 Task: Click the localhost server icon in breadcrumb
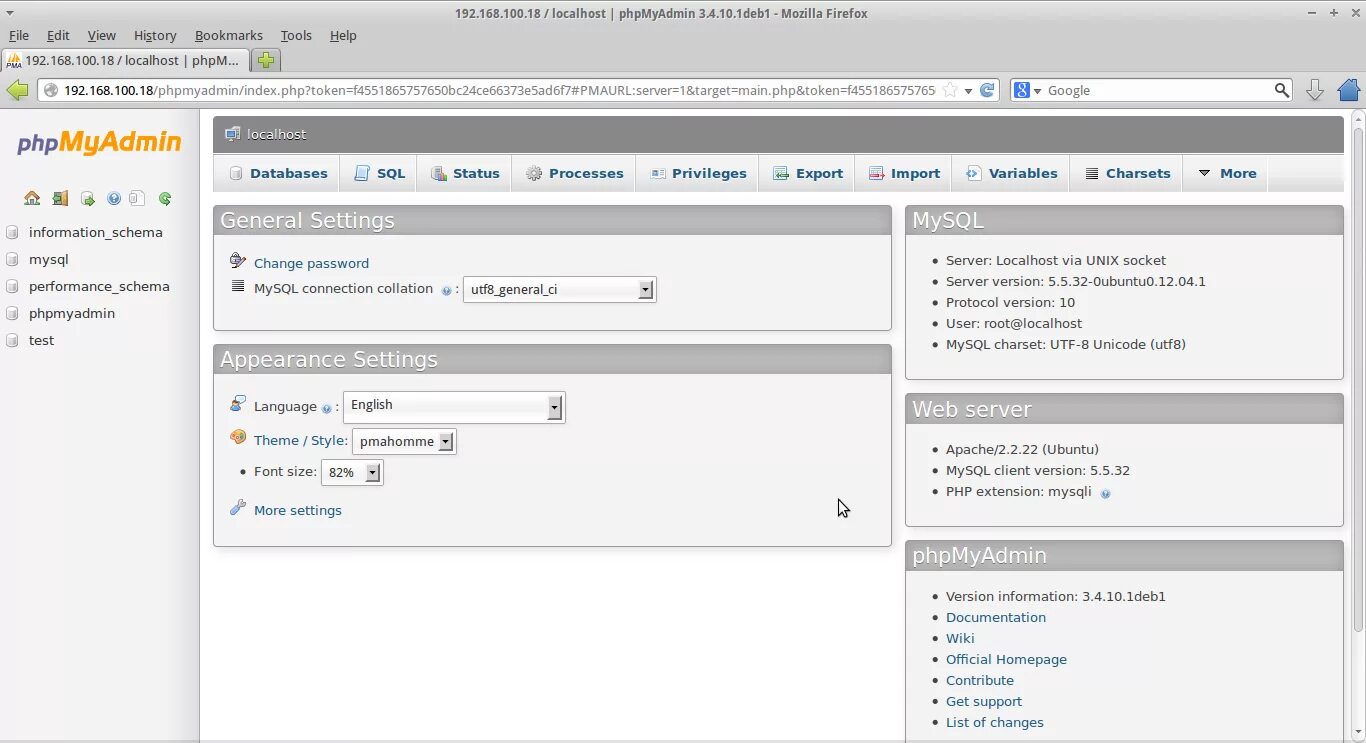click(232, 134)
